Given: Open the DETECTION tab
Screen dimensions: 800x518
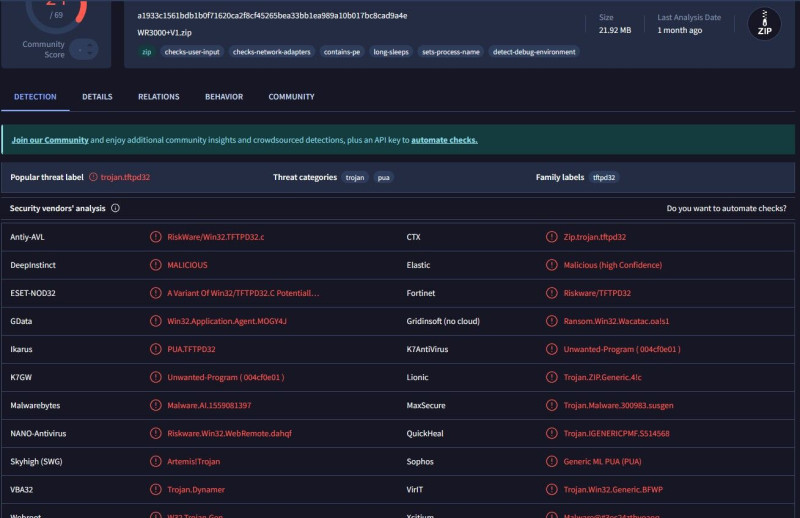Looking at the screenshot, I should (35, 96).
